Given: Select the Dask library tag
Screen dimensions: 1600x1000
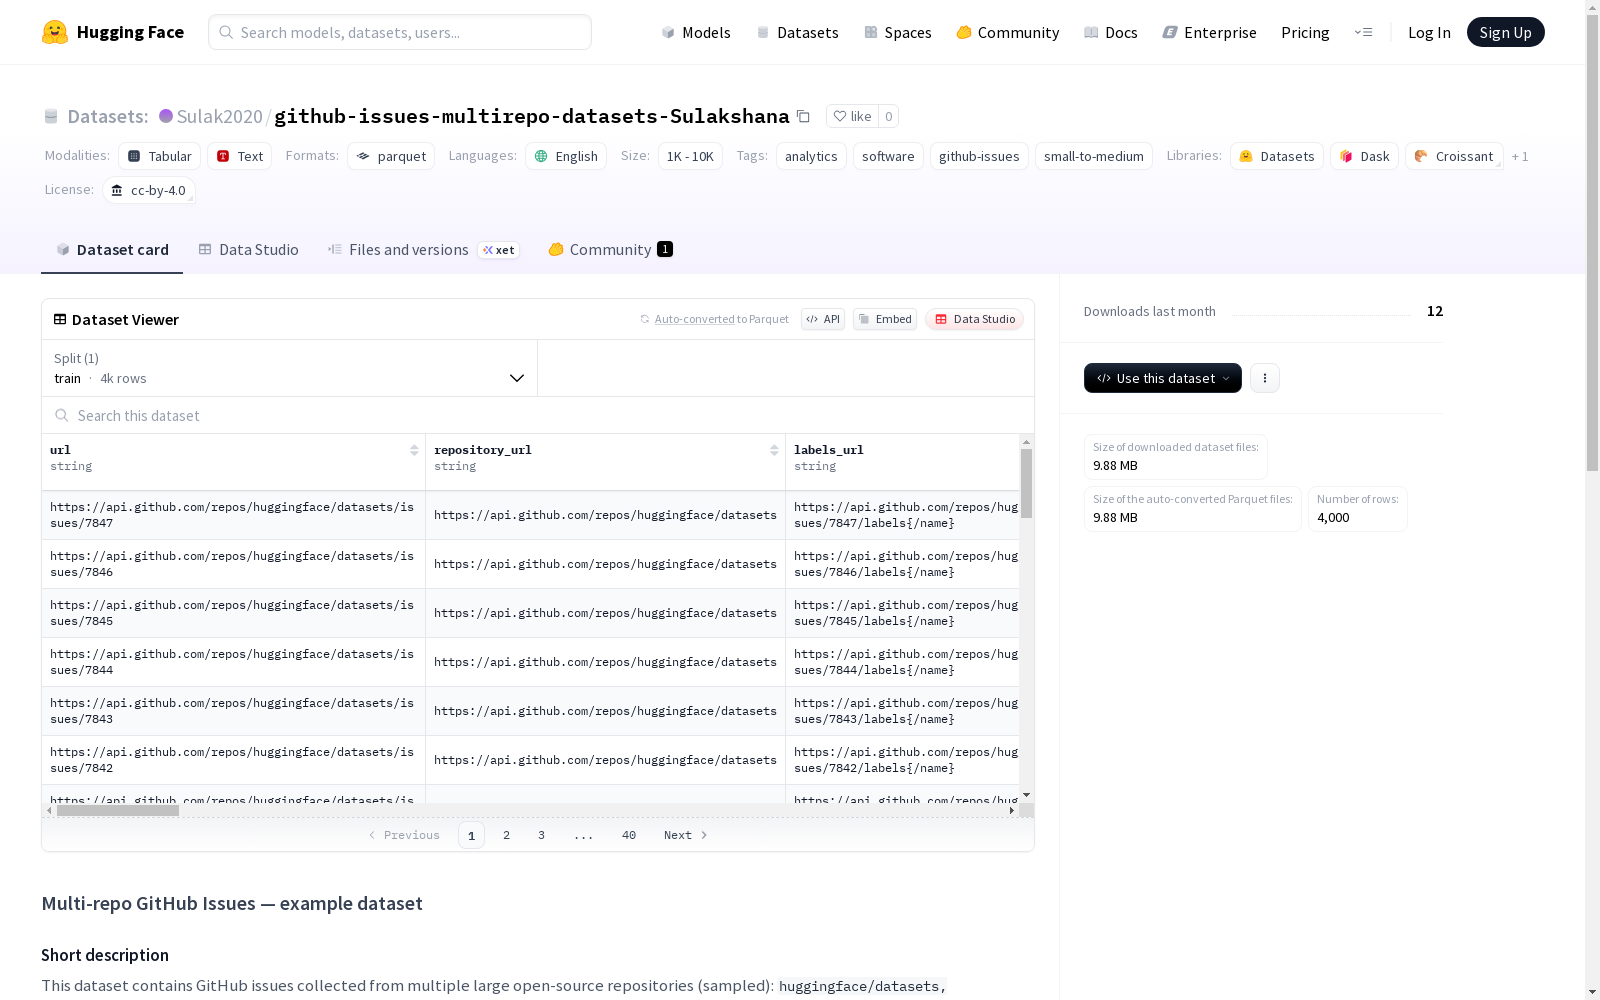Looking at the screenshot, I should [1364, 156].
